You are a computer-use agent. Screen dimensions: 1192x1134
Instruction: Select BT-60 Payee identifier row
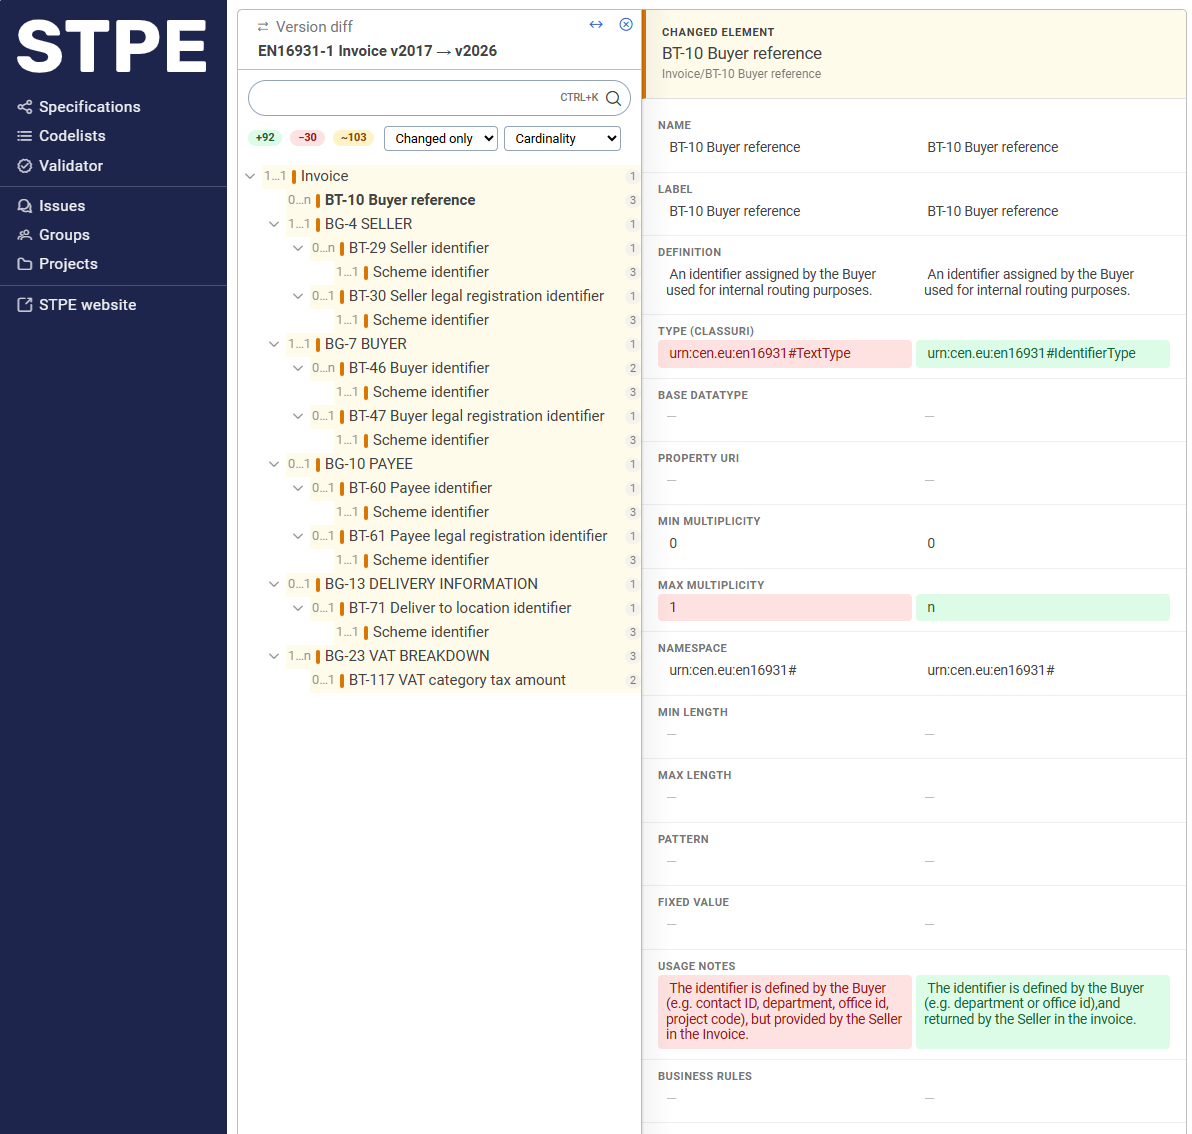(475, 489)
